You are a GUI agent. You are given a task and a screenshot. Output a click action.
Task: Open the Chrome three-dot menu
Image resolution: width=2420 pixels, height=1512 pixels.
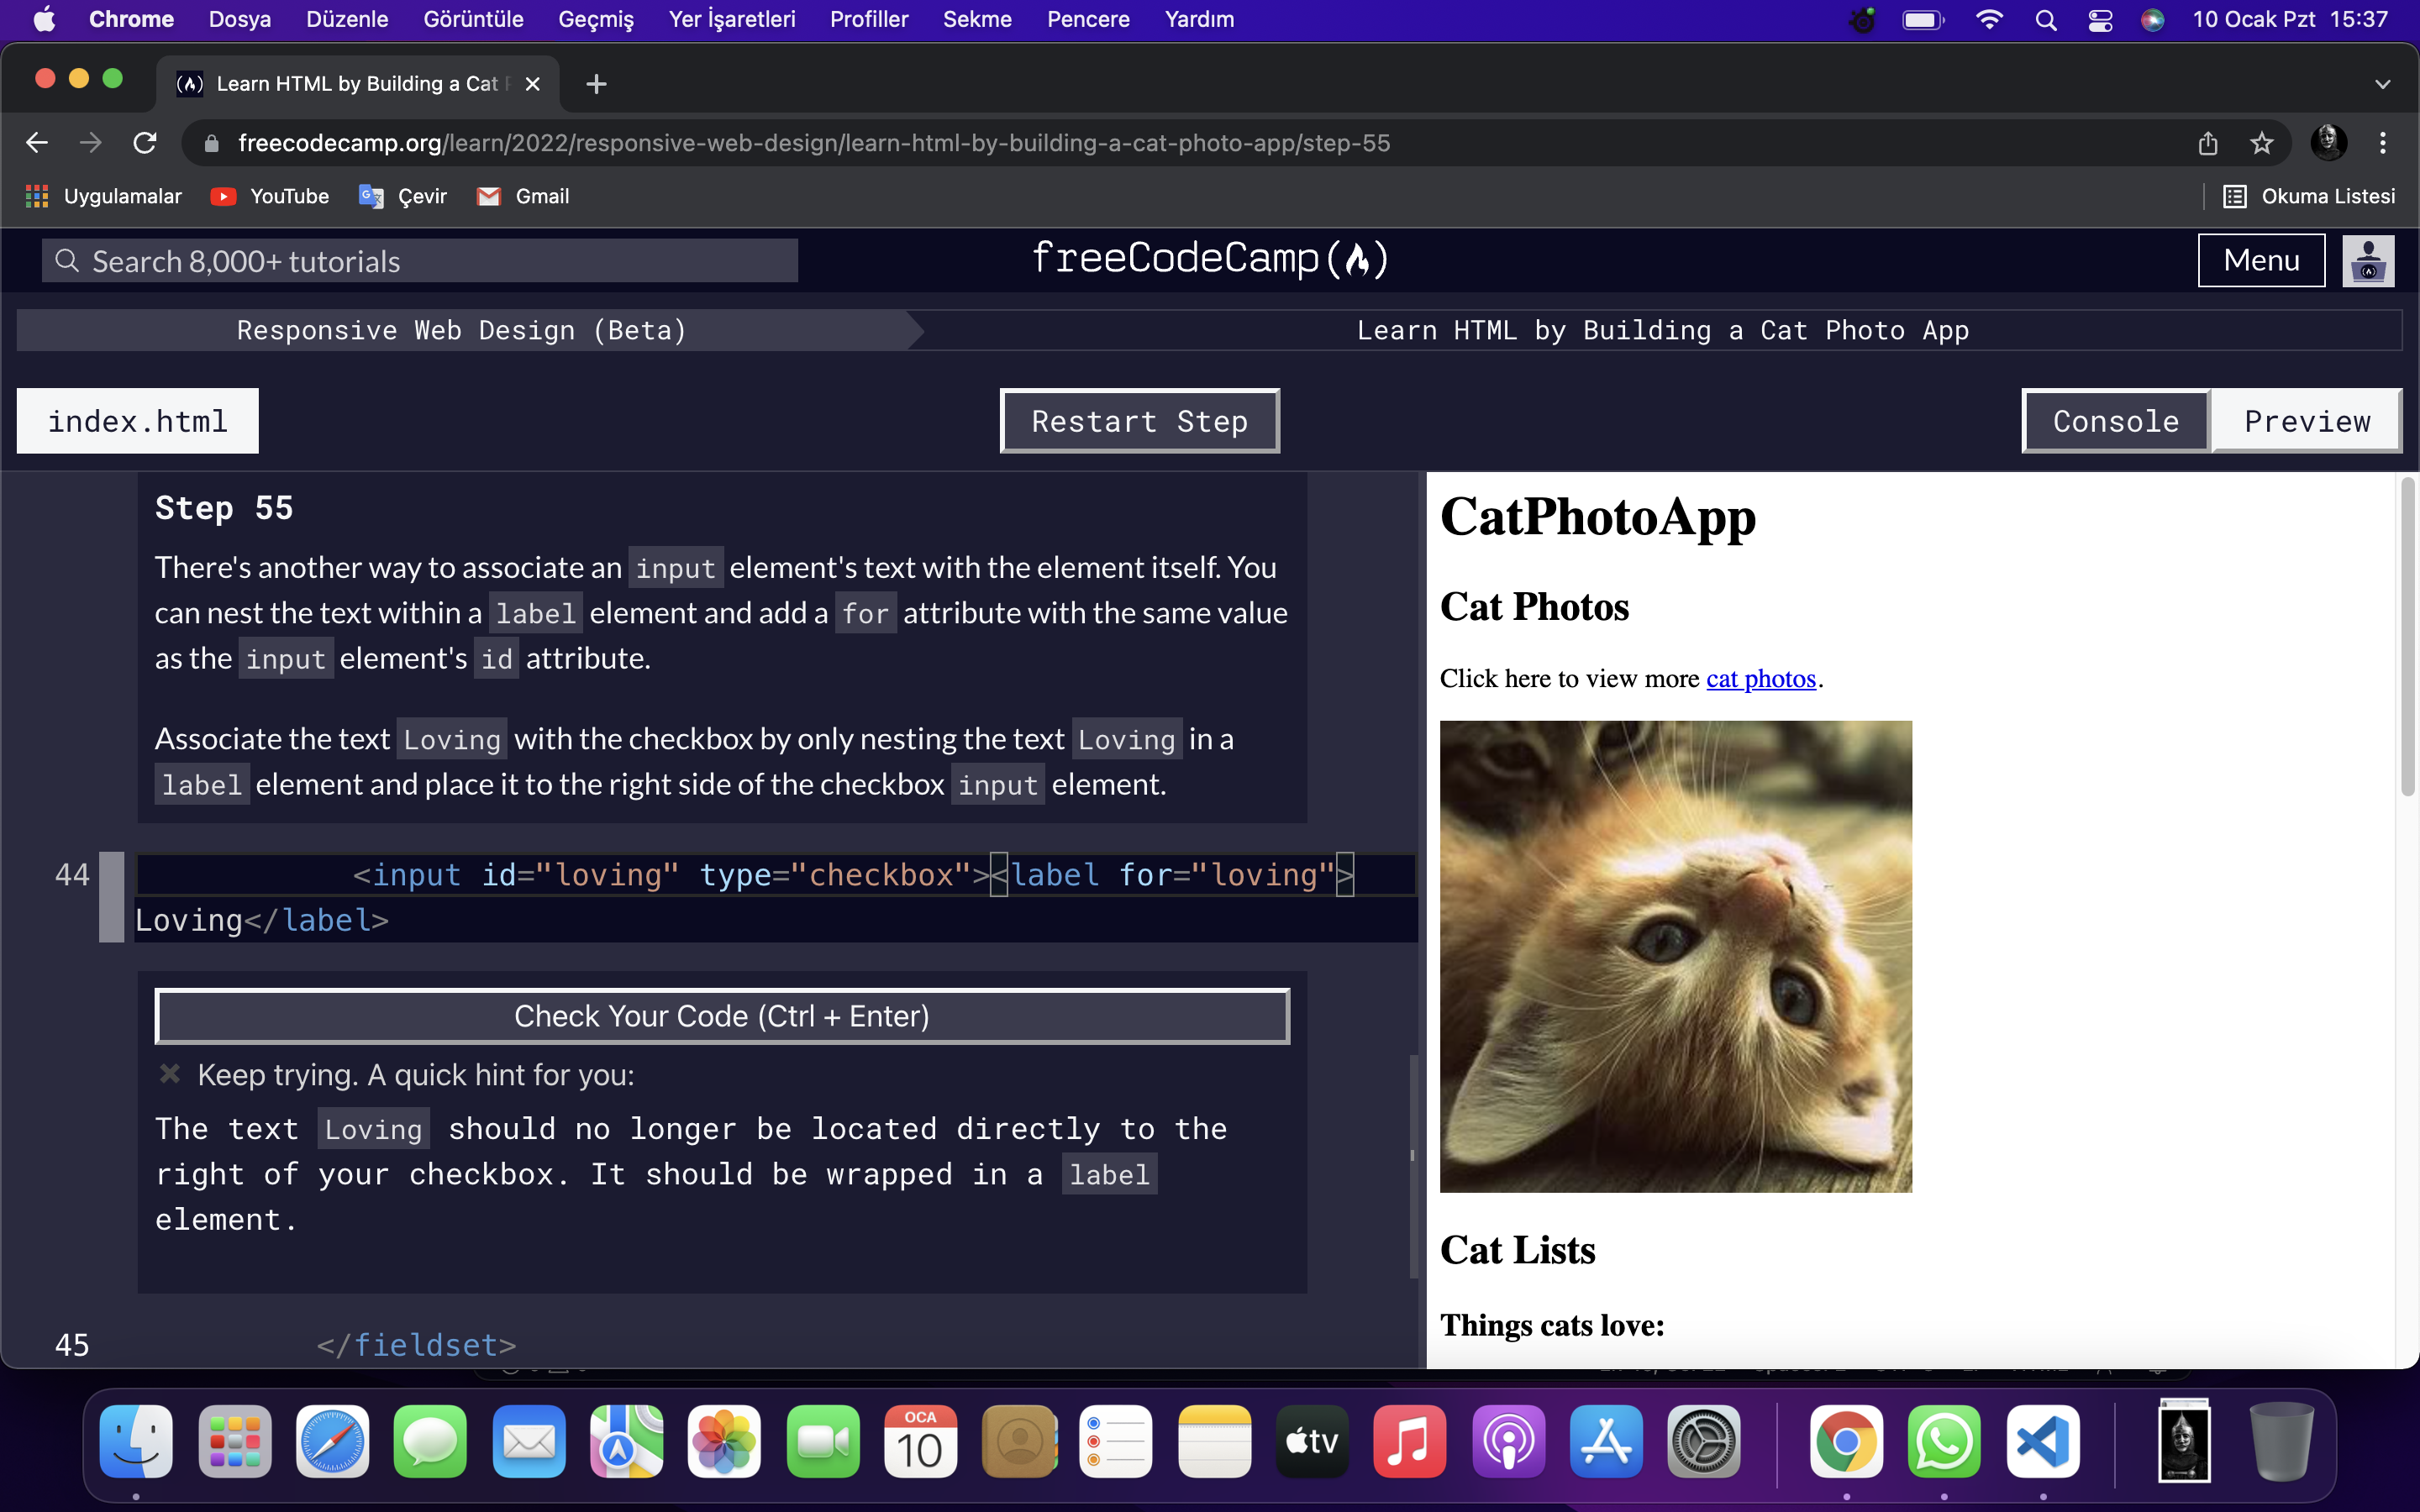tap(2383, 142)
